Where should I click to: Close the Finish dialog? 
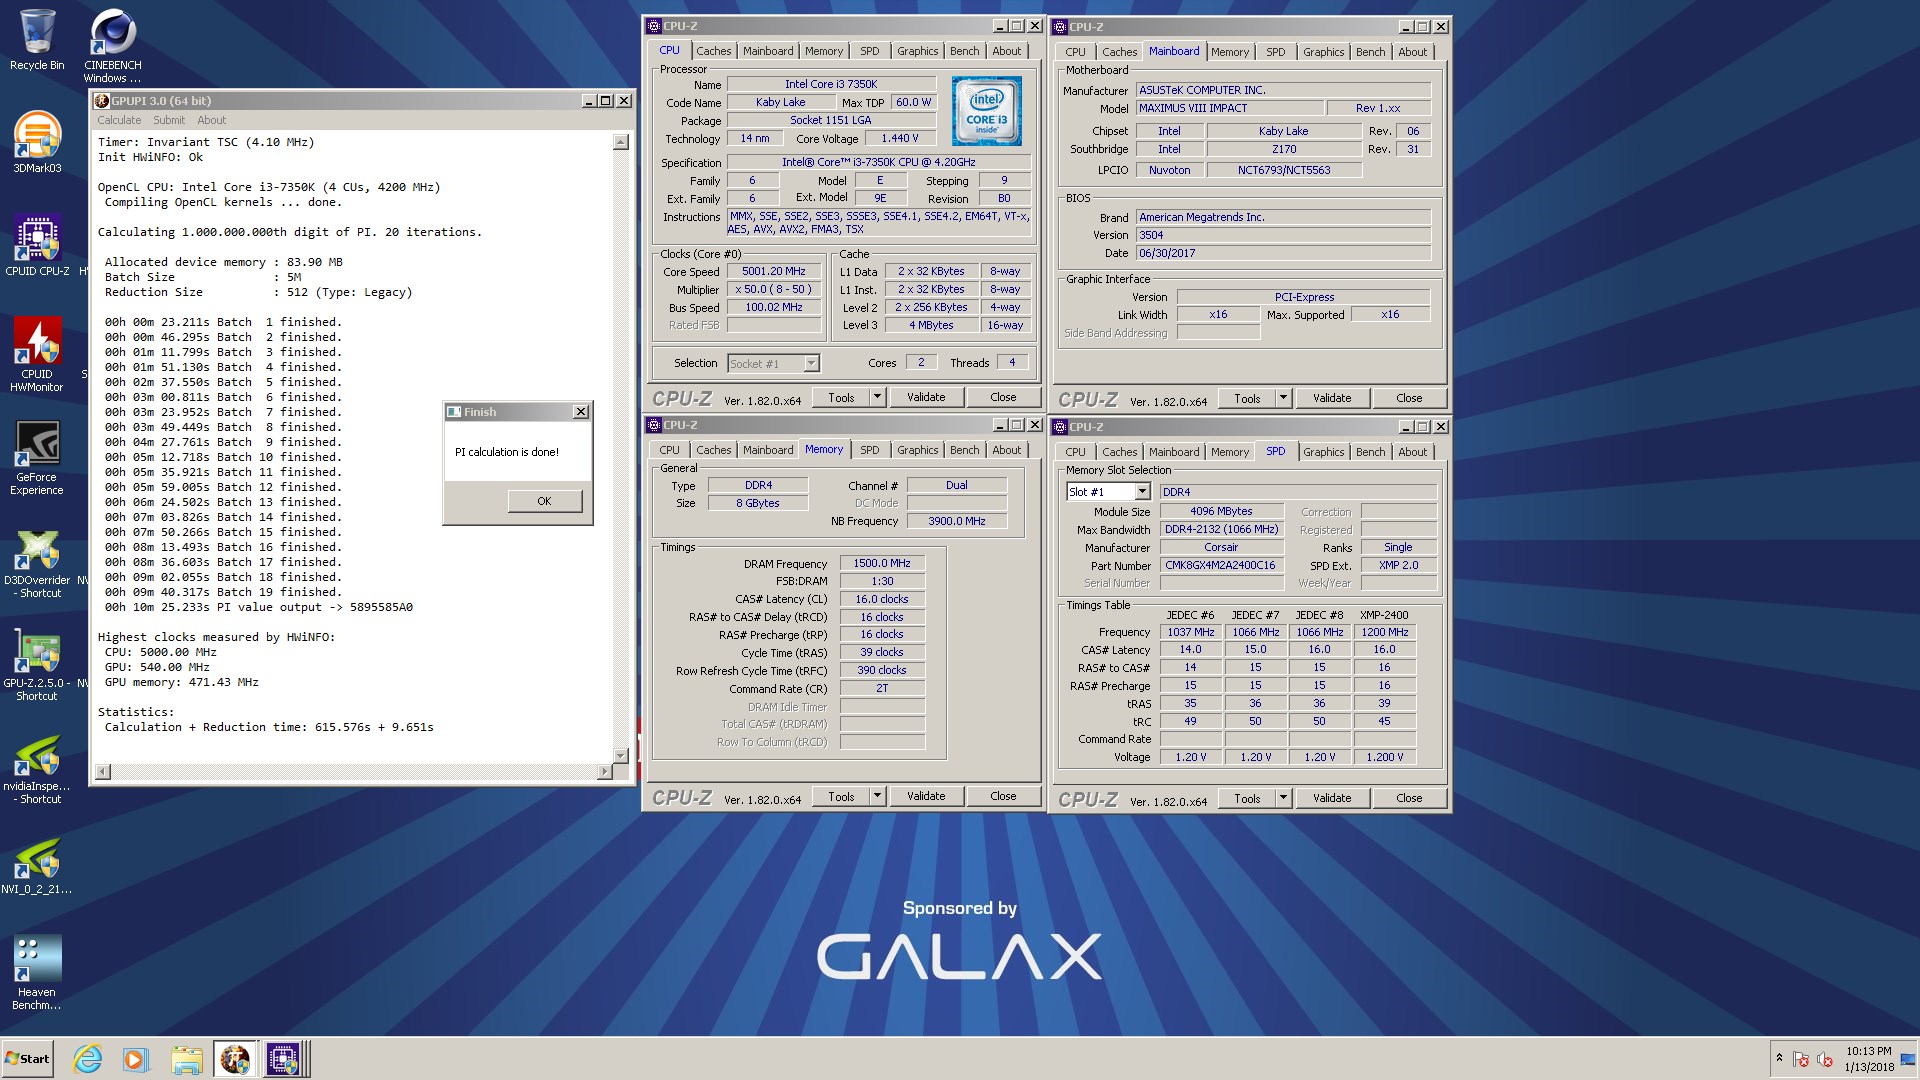coord(580,412)
